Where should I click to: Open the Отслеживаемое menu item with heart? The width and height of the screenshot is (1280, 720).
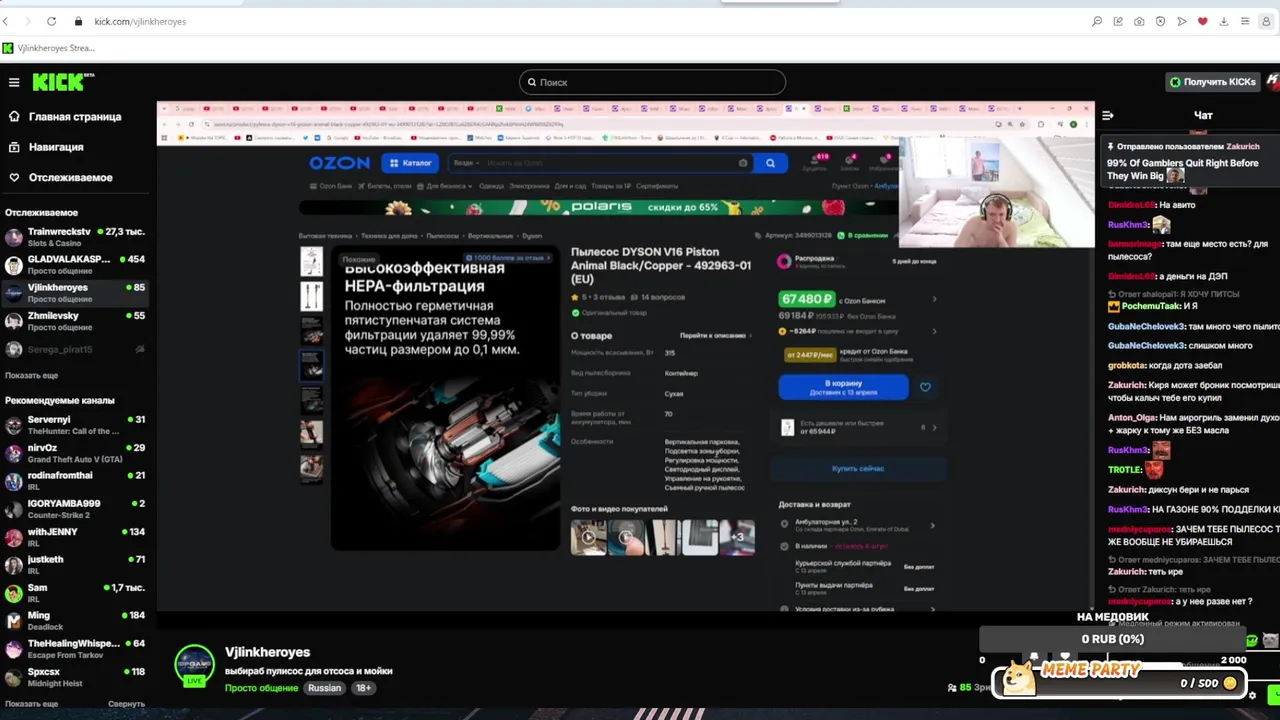click(60, 178)
